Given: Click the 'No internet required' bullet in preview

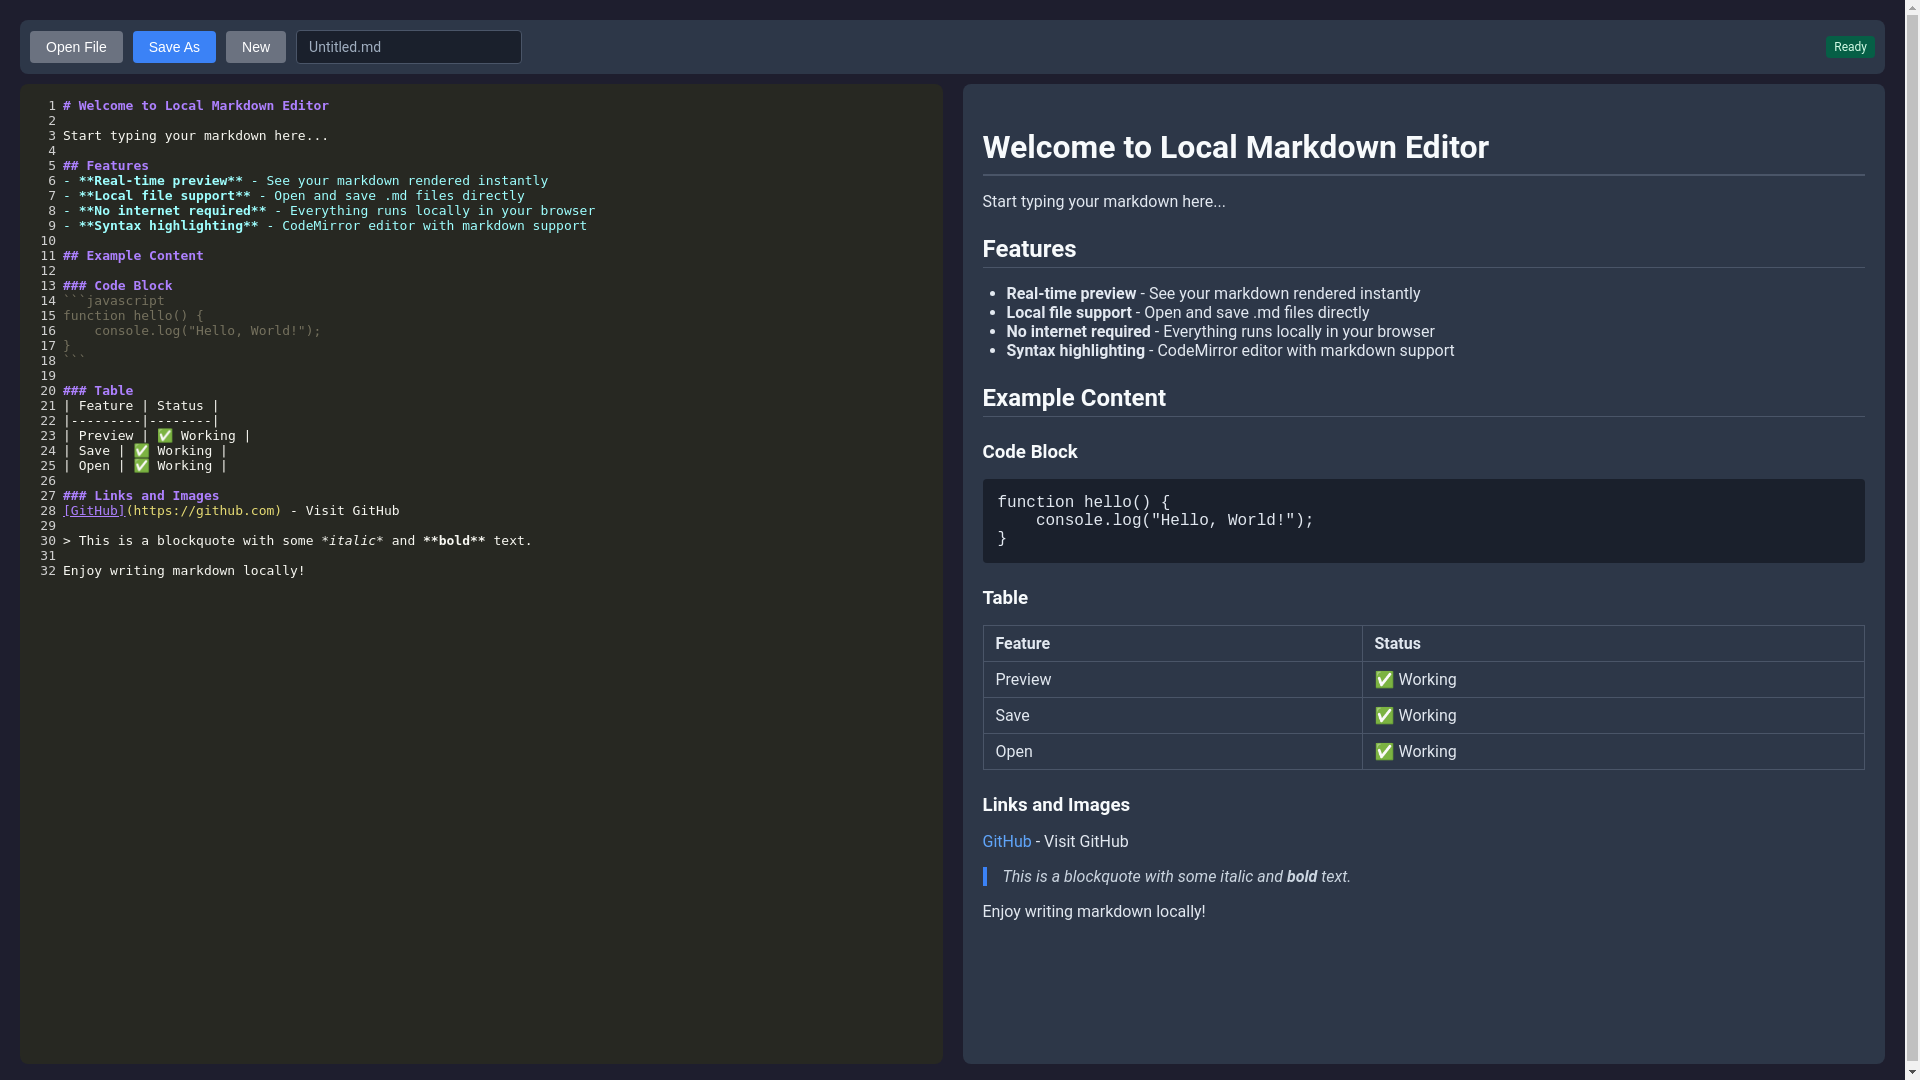Looking at the screenshot, I should point(1220,332).
